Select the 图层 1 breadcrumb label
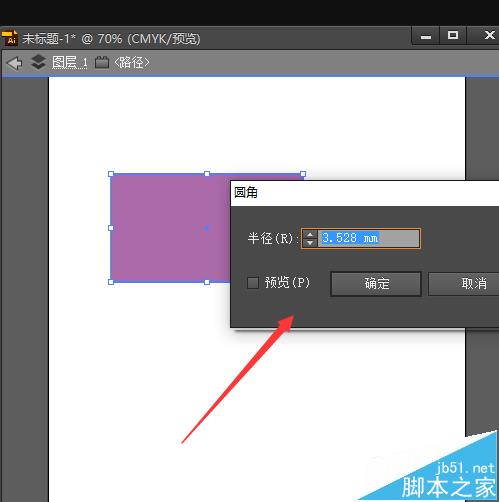Viewport: 499px width, 502px height. click(69, 62)
